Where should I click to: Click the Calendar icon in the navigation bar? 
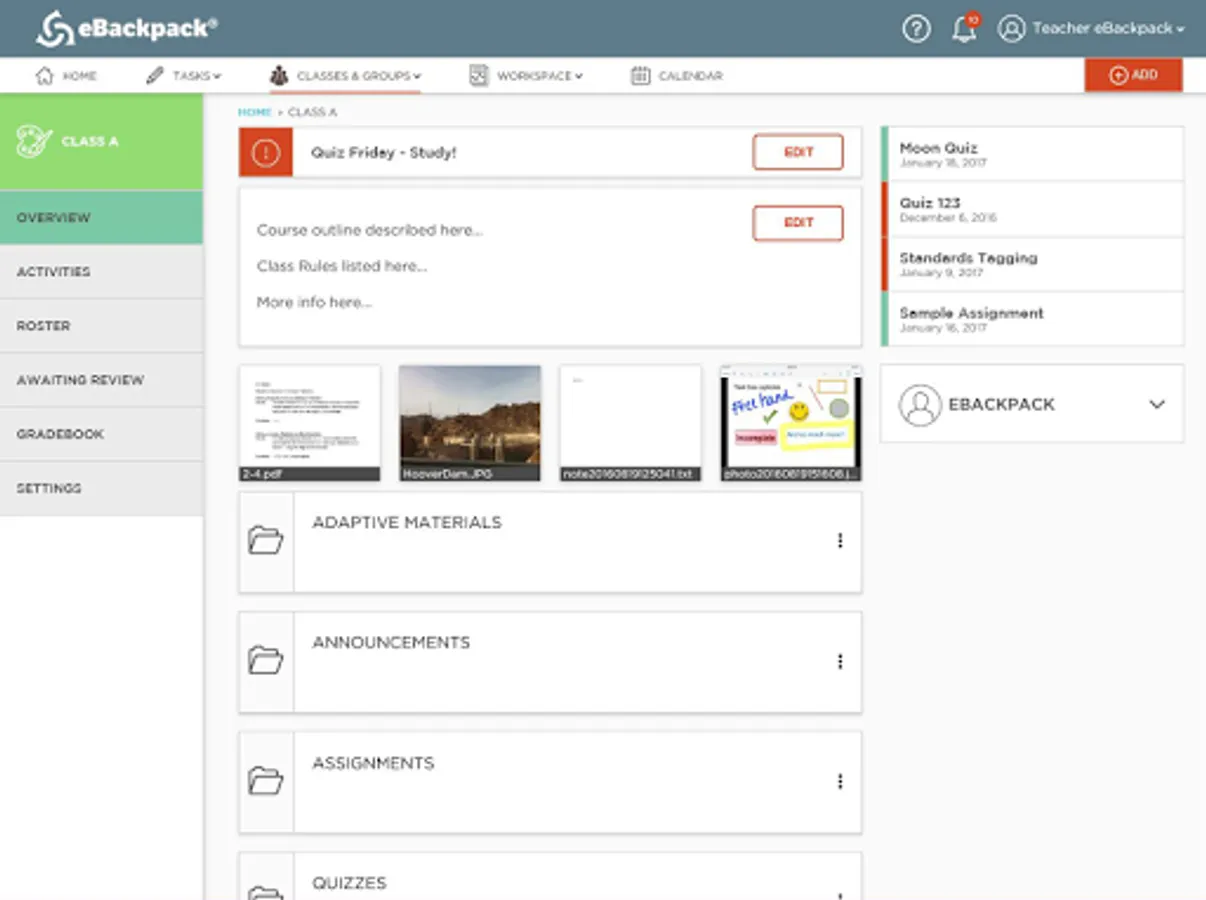pyautogui.click(x=641, y=76)
